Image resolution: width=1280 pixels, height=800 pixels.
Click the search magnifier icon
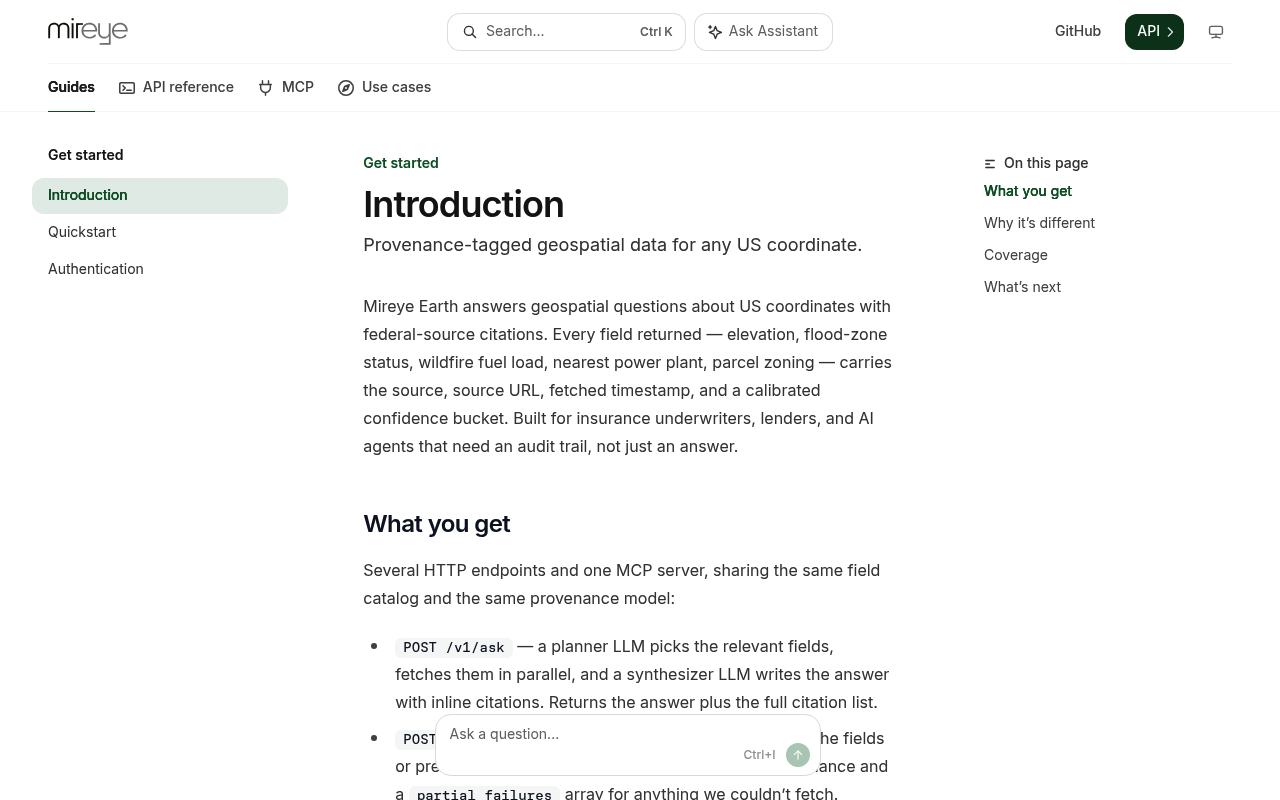(469, 32)
